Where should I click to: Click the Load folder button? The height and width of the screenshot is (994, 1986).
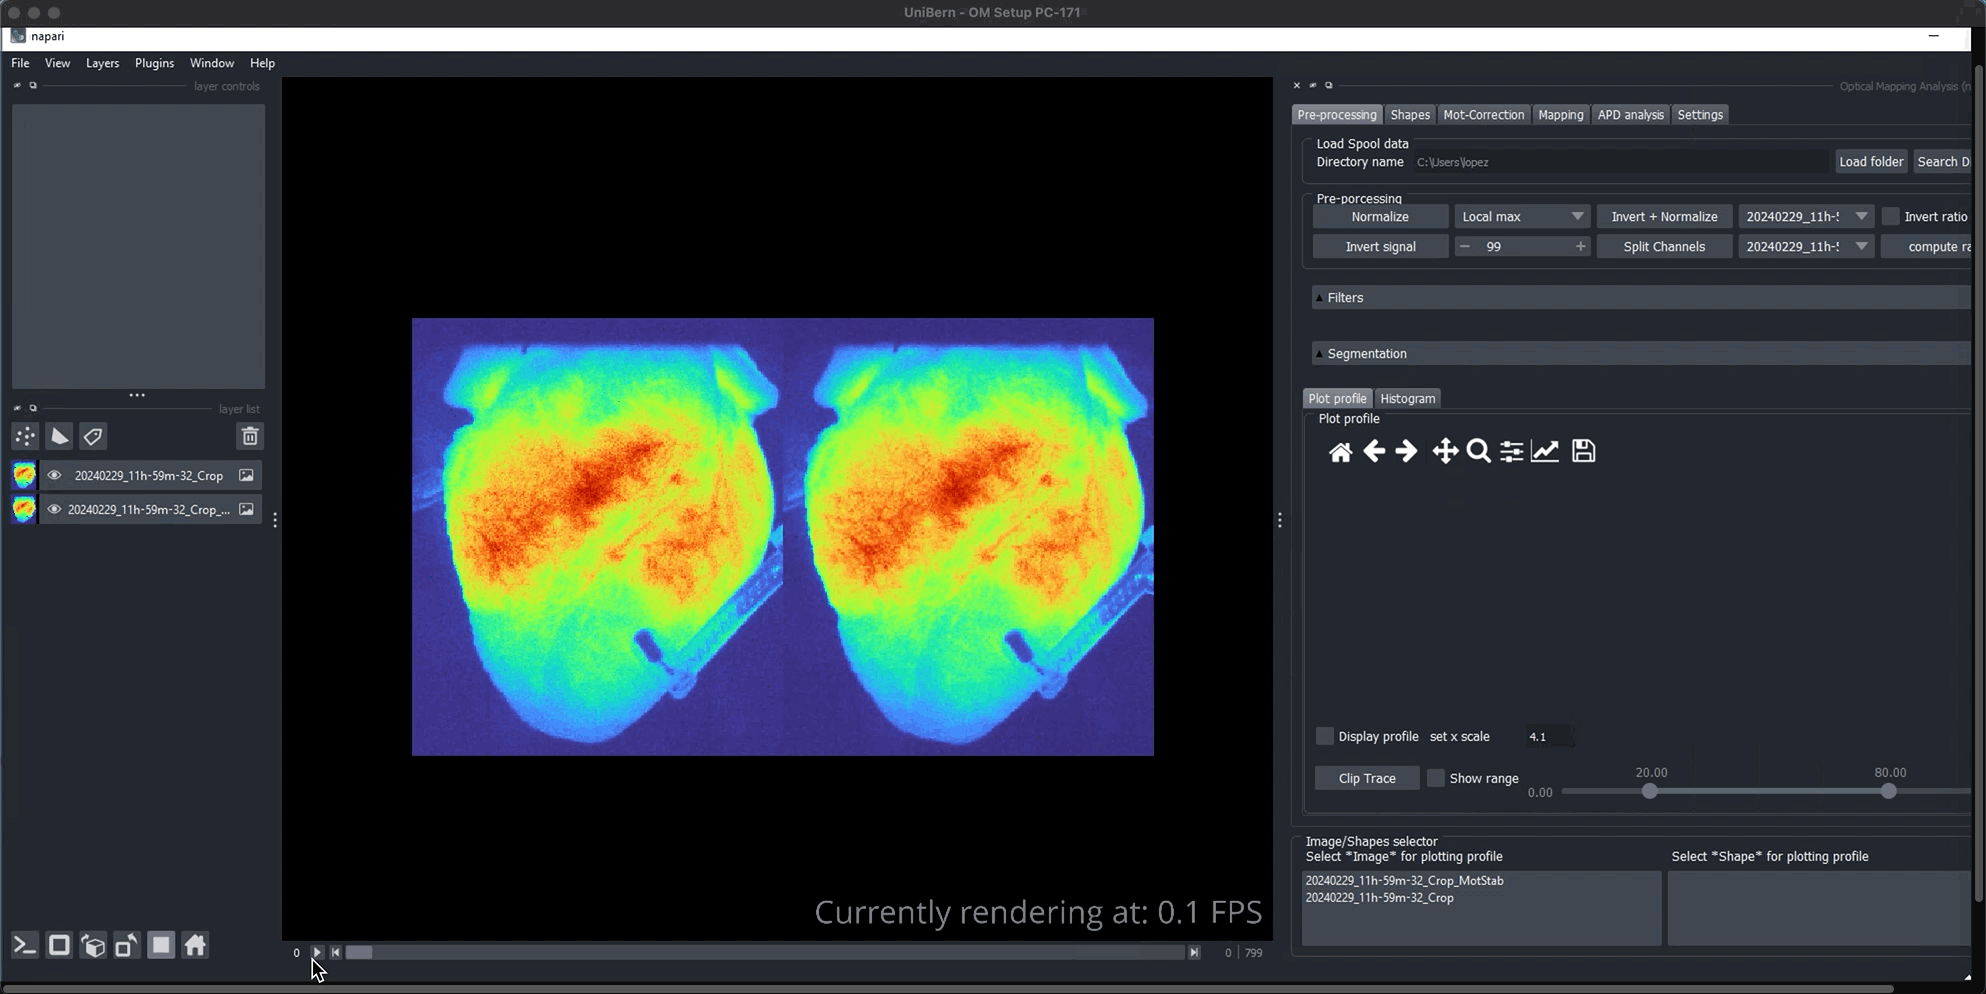coord(1871,162)
